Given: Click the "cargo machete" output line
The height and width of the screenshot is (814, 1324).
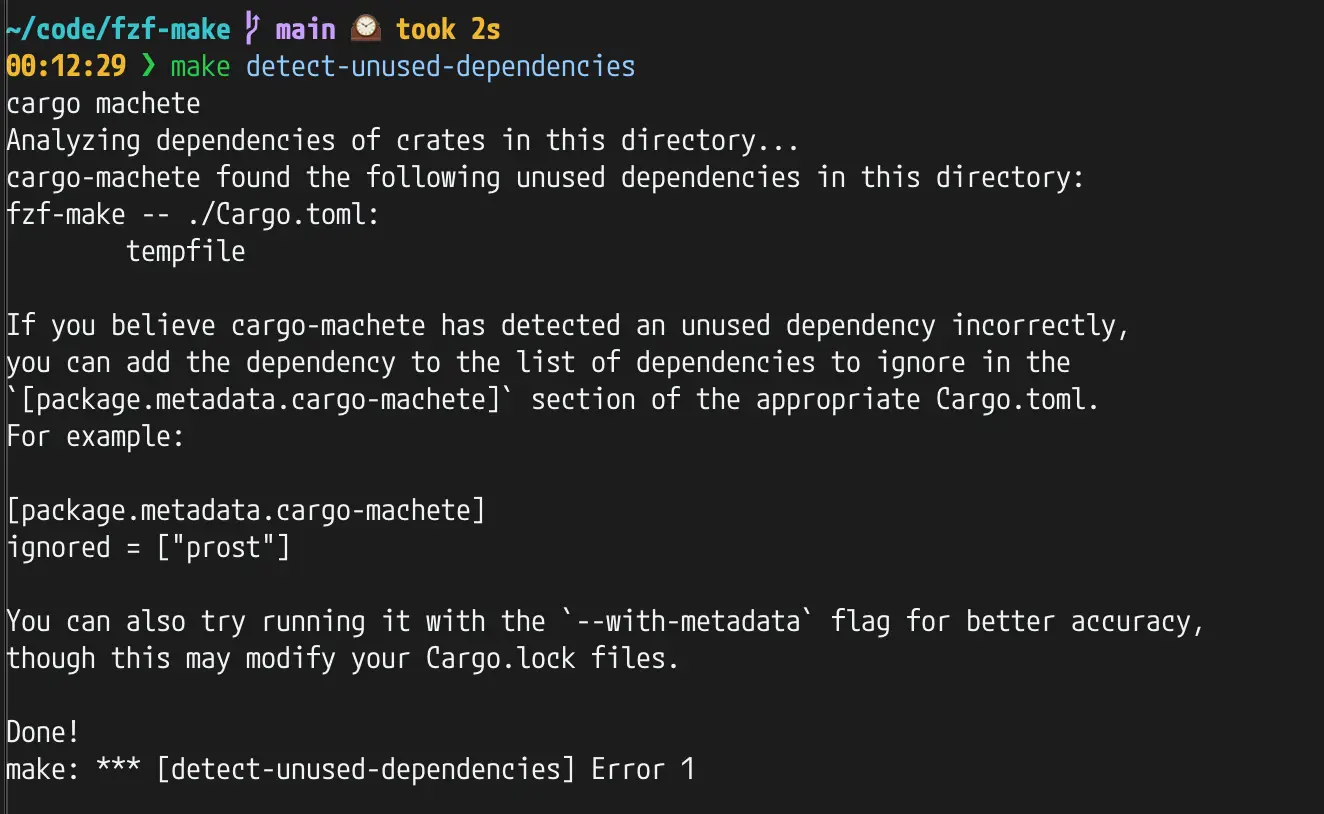Looking at the screenshot, I should click(103, 104).
